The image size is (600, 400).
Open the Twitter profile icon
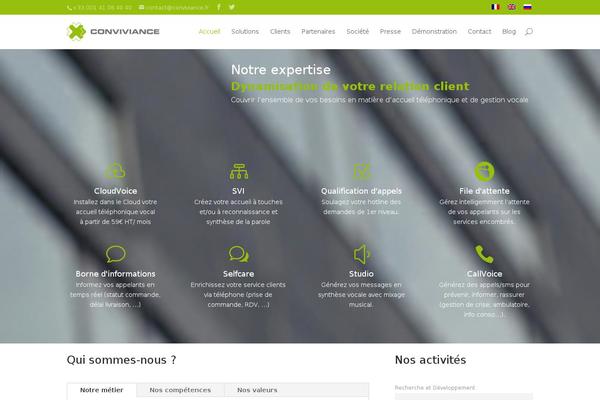[232, 7]
